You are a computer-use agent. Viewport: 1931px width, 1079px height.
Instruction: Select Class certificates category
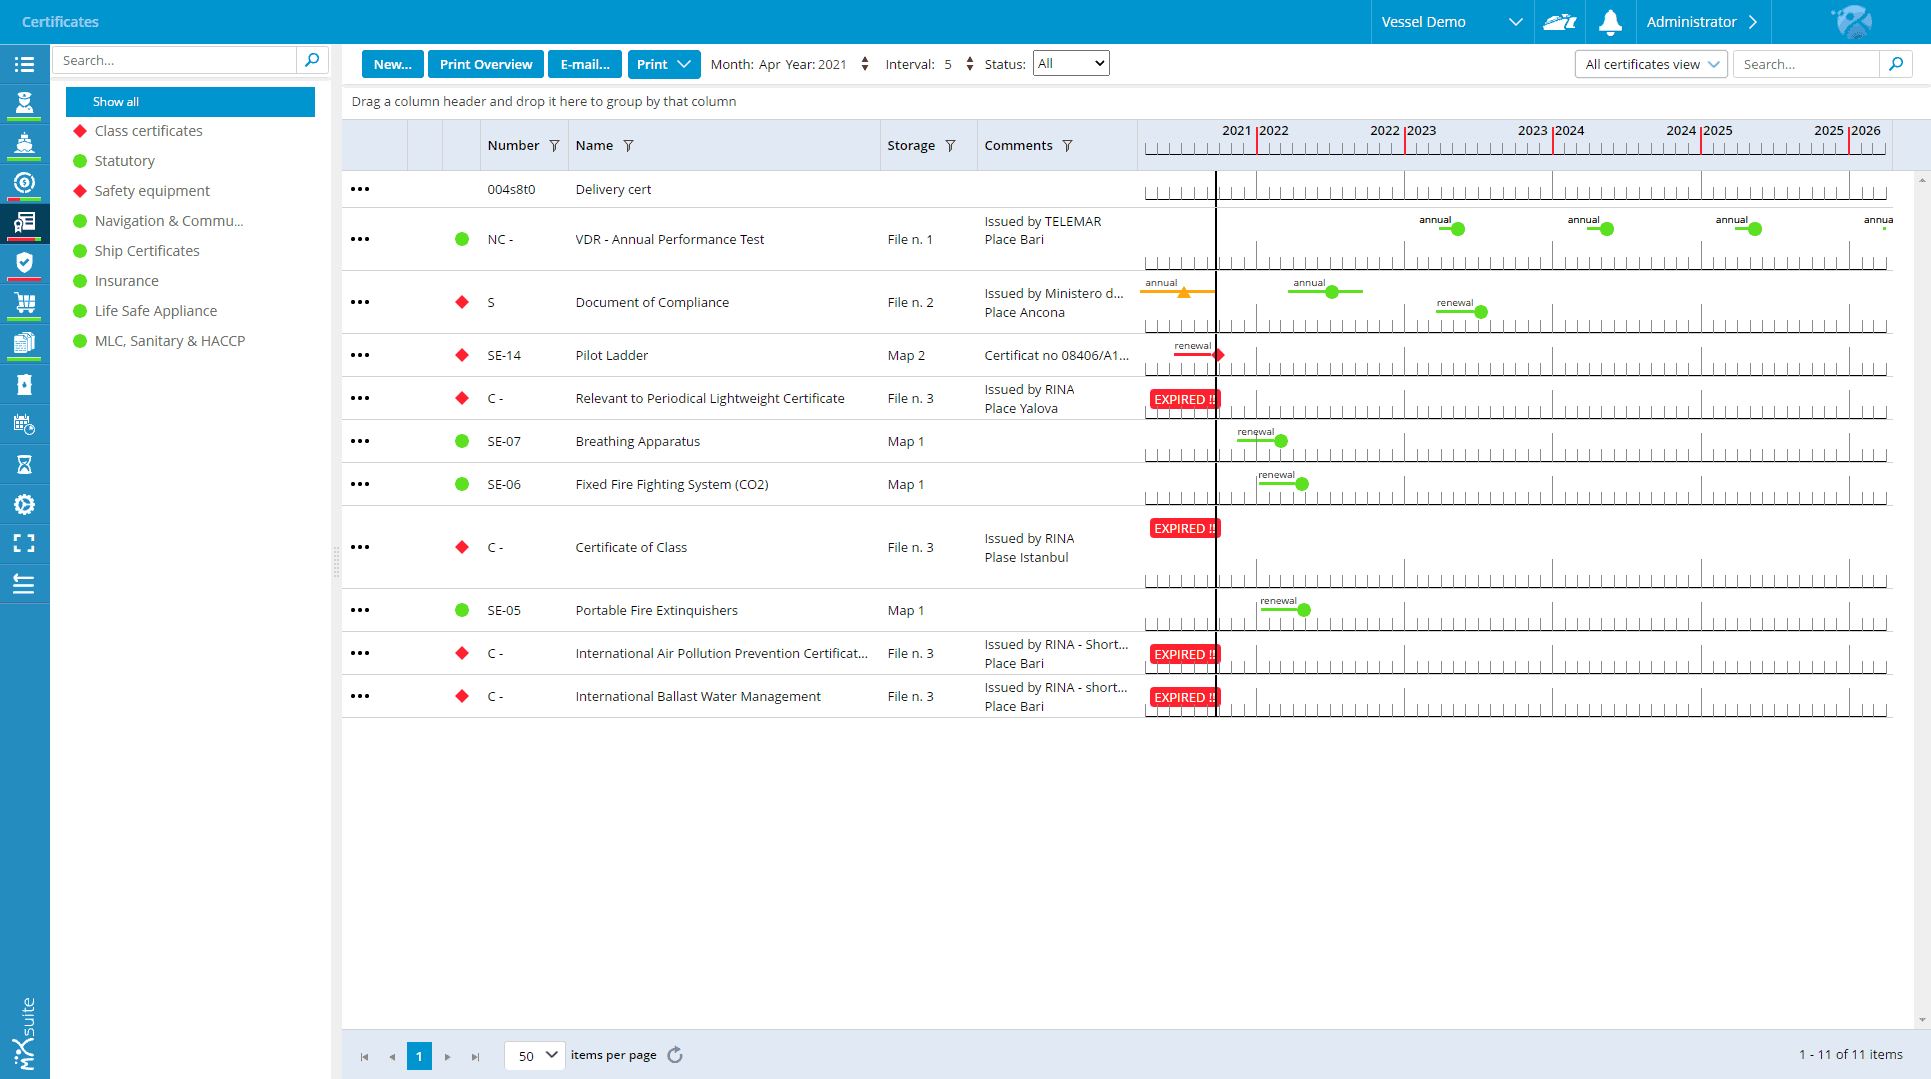pyautogui.click(x=148, y=131)
